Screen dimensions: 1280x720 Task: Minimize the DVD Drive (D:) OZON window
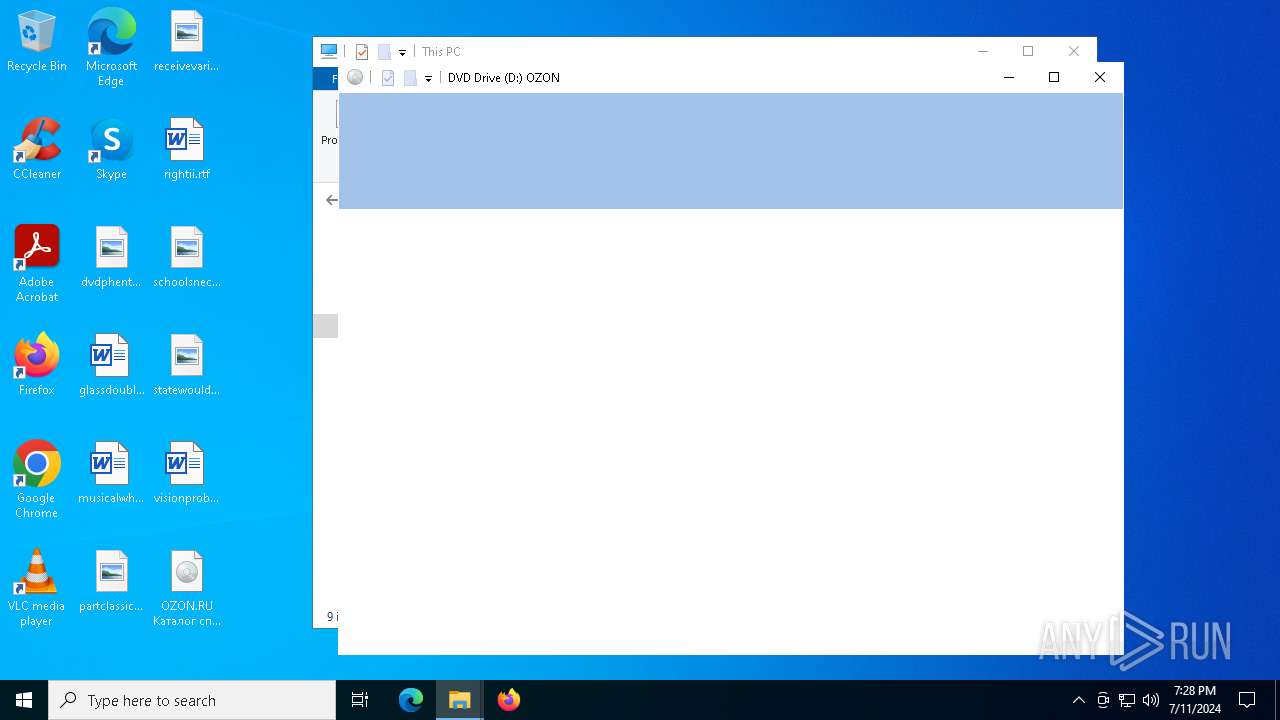coord(1008,77)
